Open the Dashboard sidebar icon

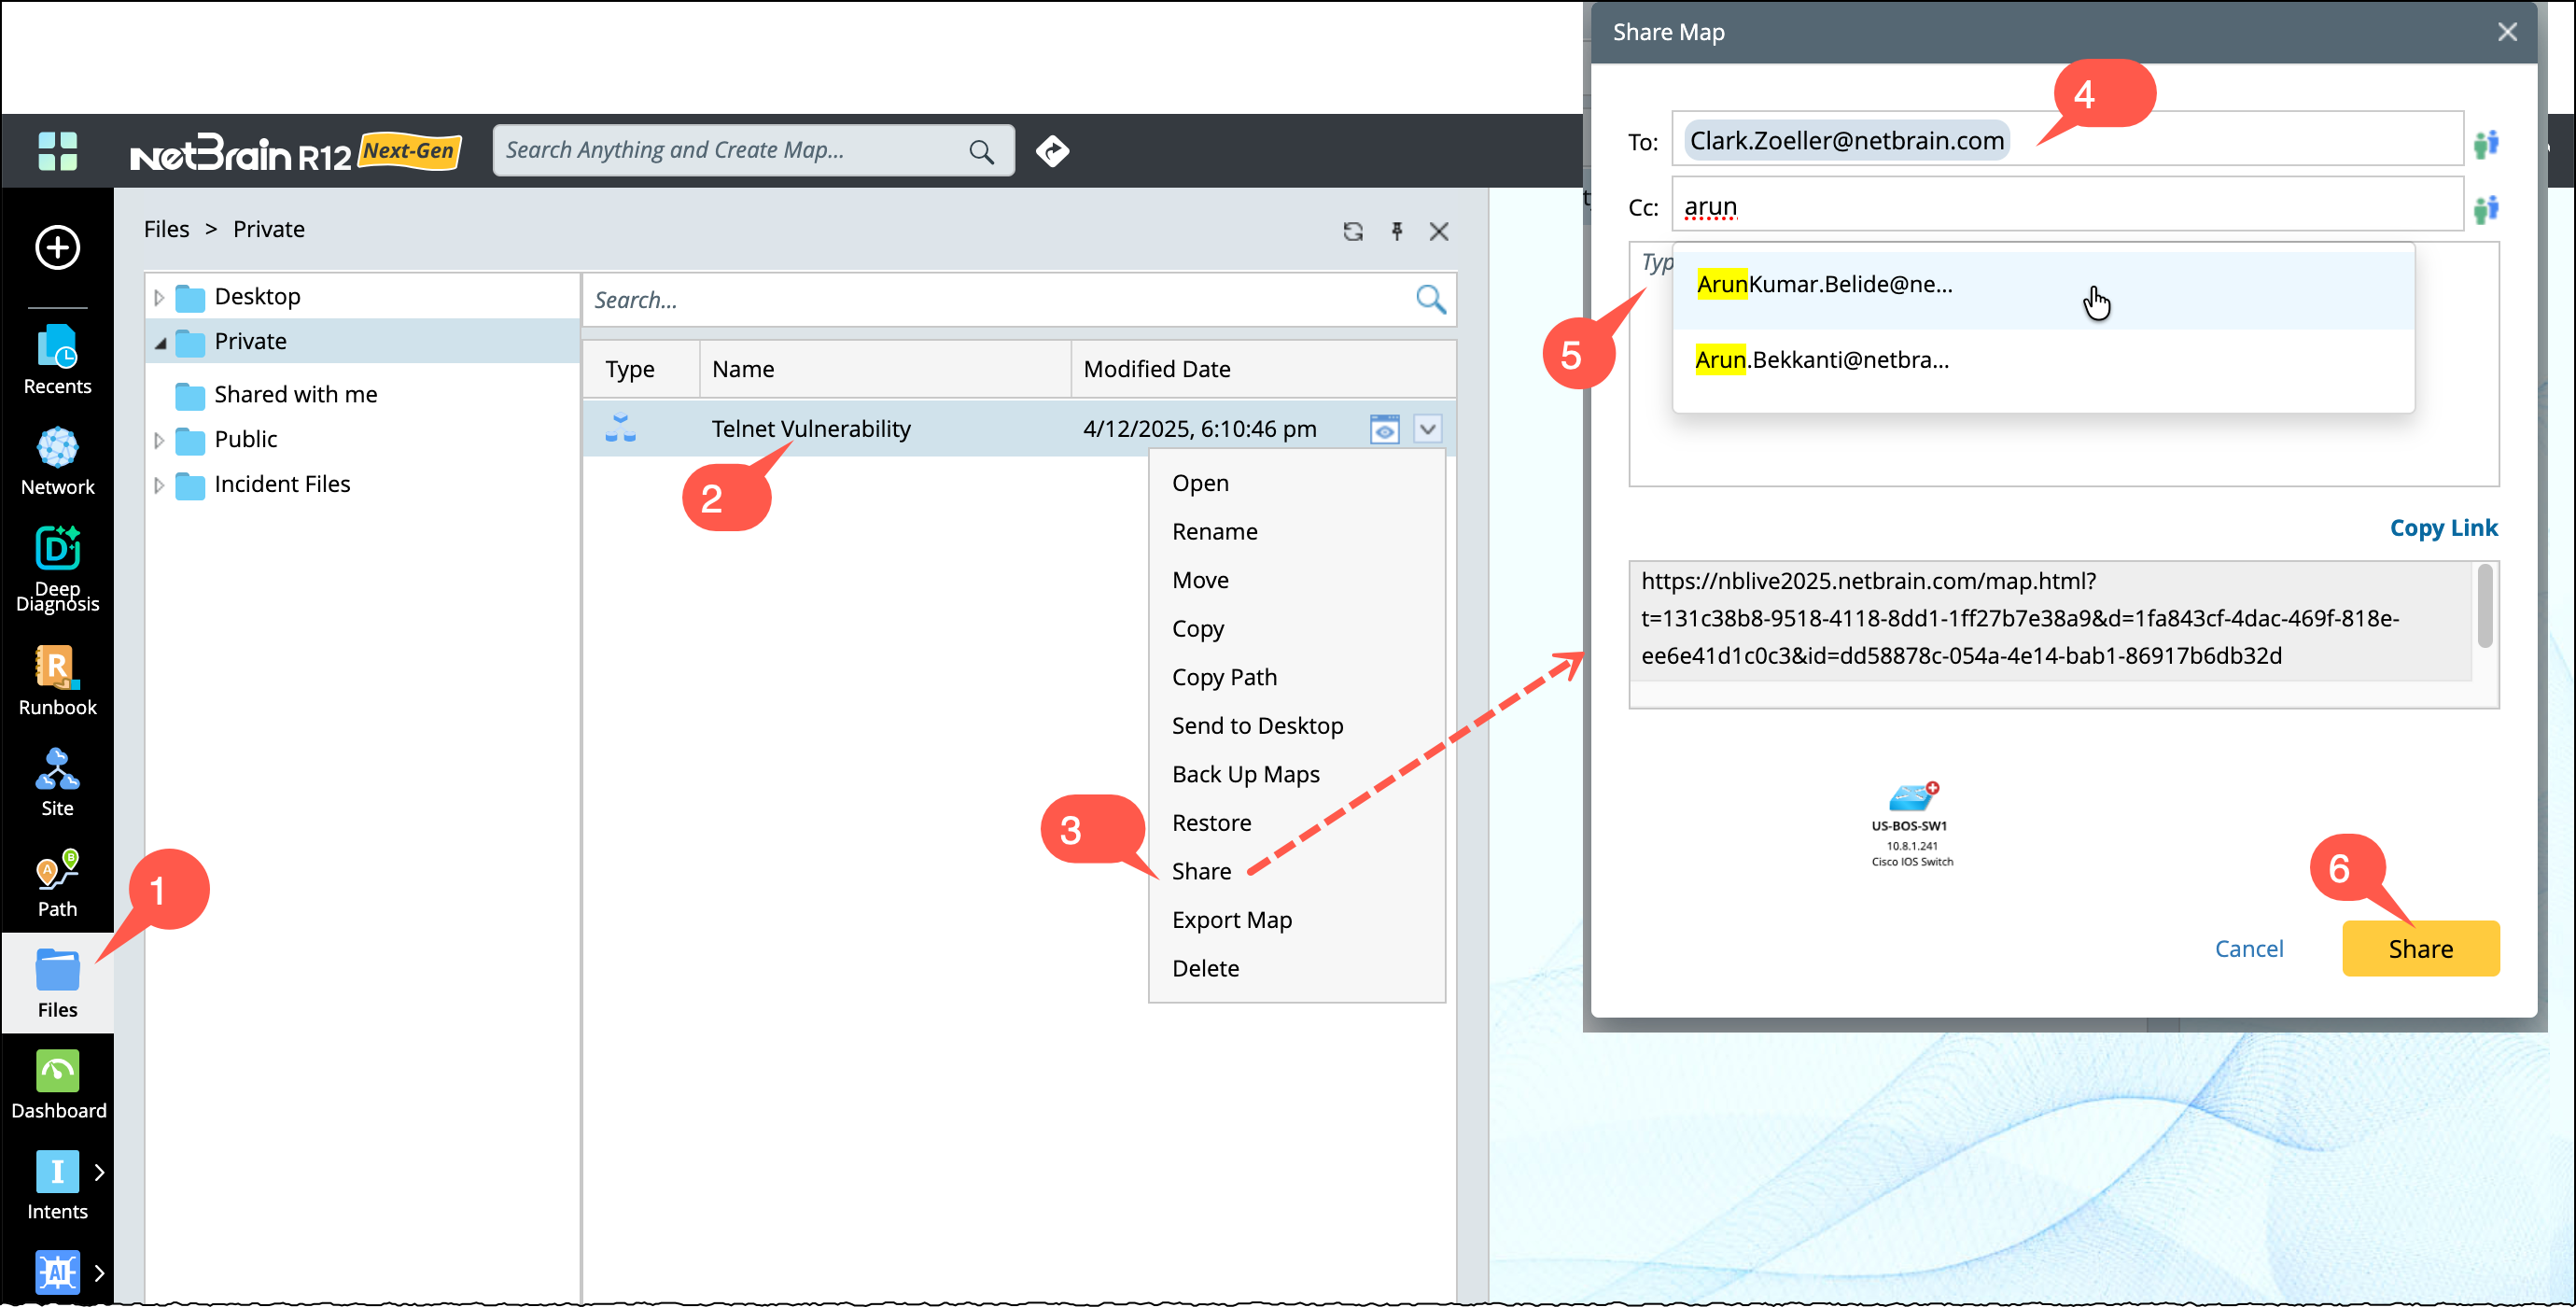(x=57, y=1072)
